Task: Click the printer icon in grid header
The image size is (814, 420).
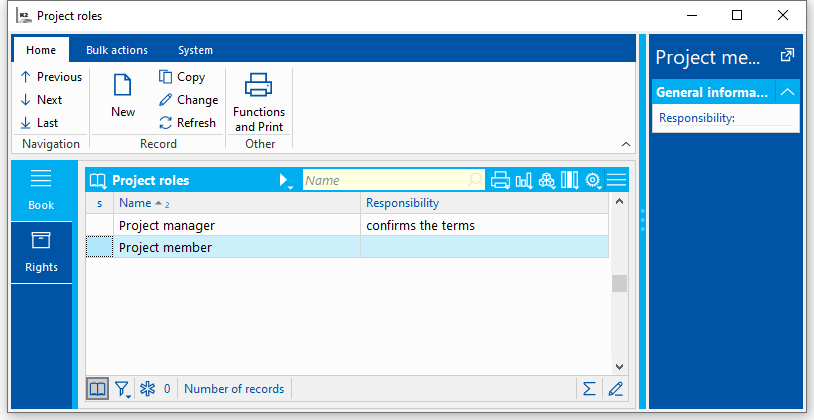Action: click(x=500, y=181)
